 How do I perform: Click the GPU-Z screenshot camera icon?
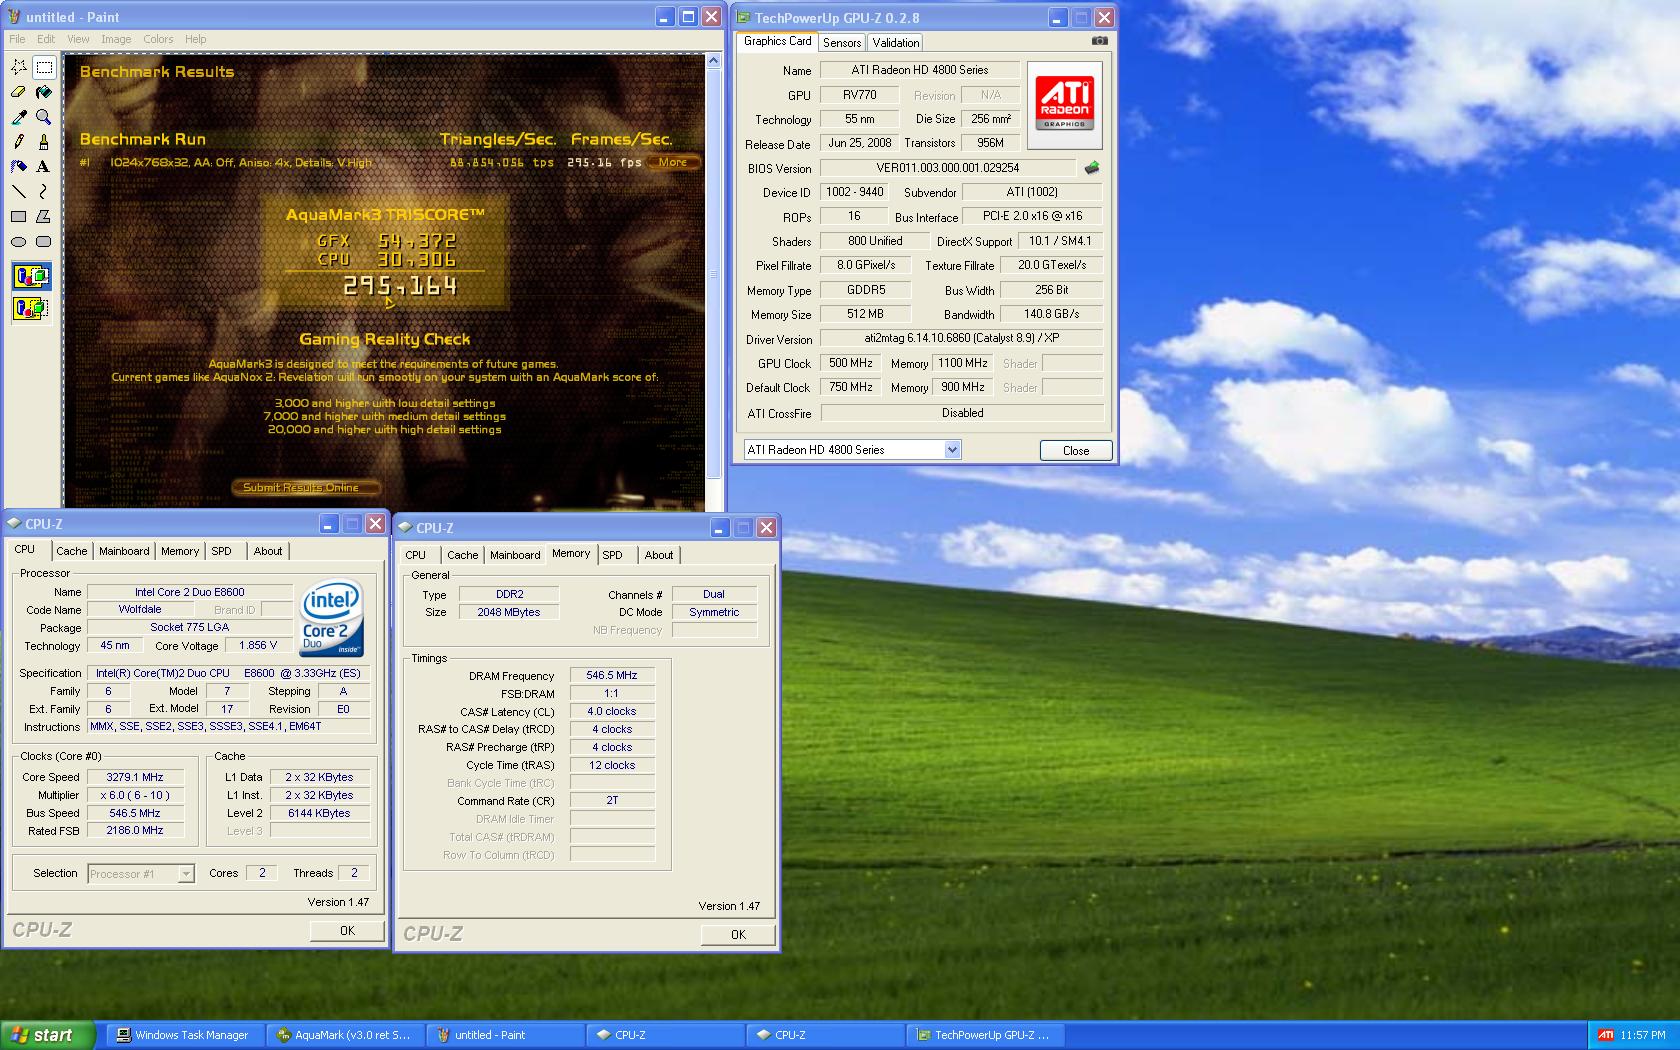pos(1099,41)
